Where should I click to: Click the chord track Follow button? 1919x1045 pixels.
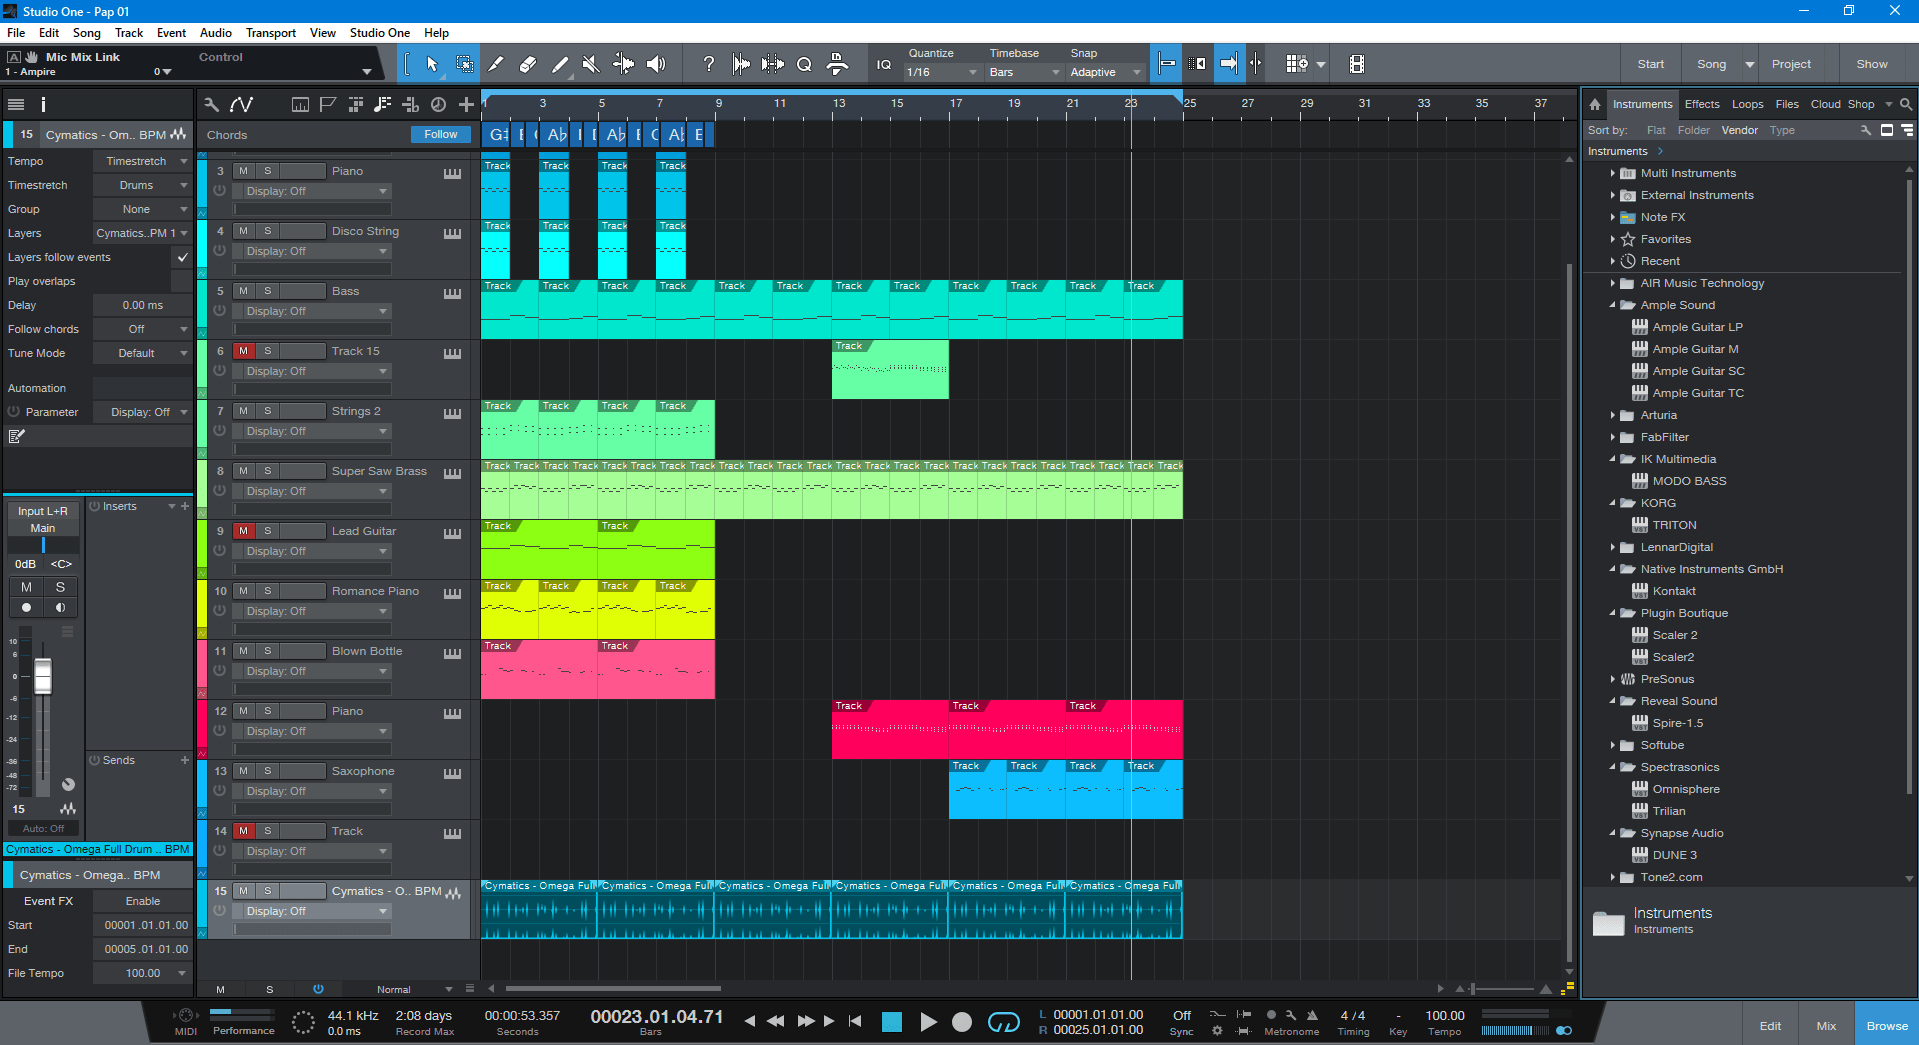coord(440,134)
